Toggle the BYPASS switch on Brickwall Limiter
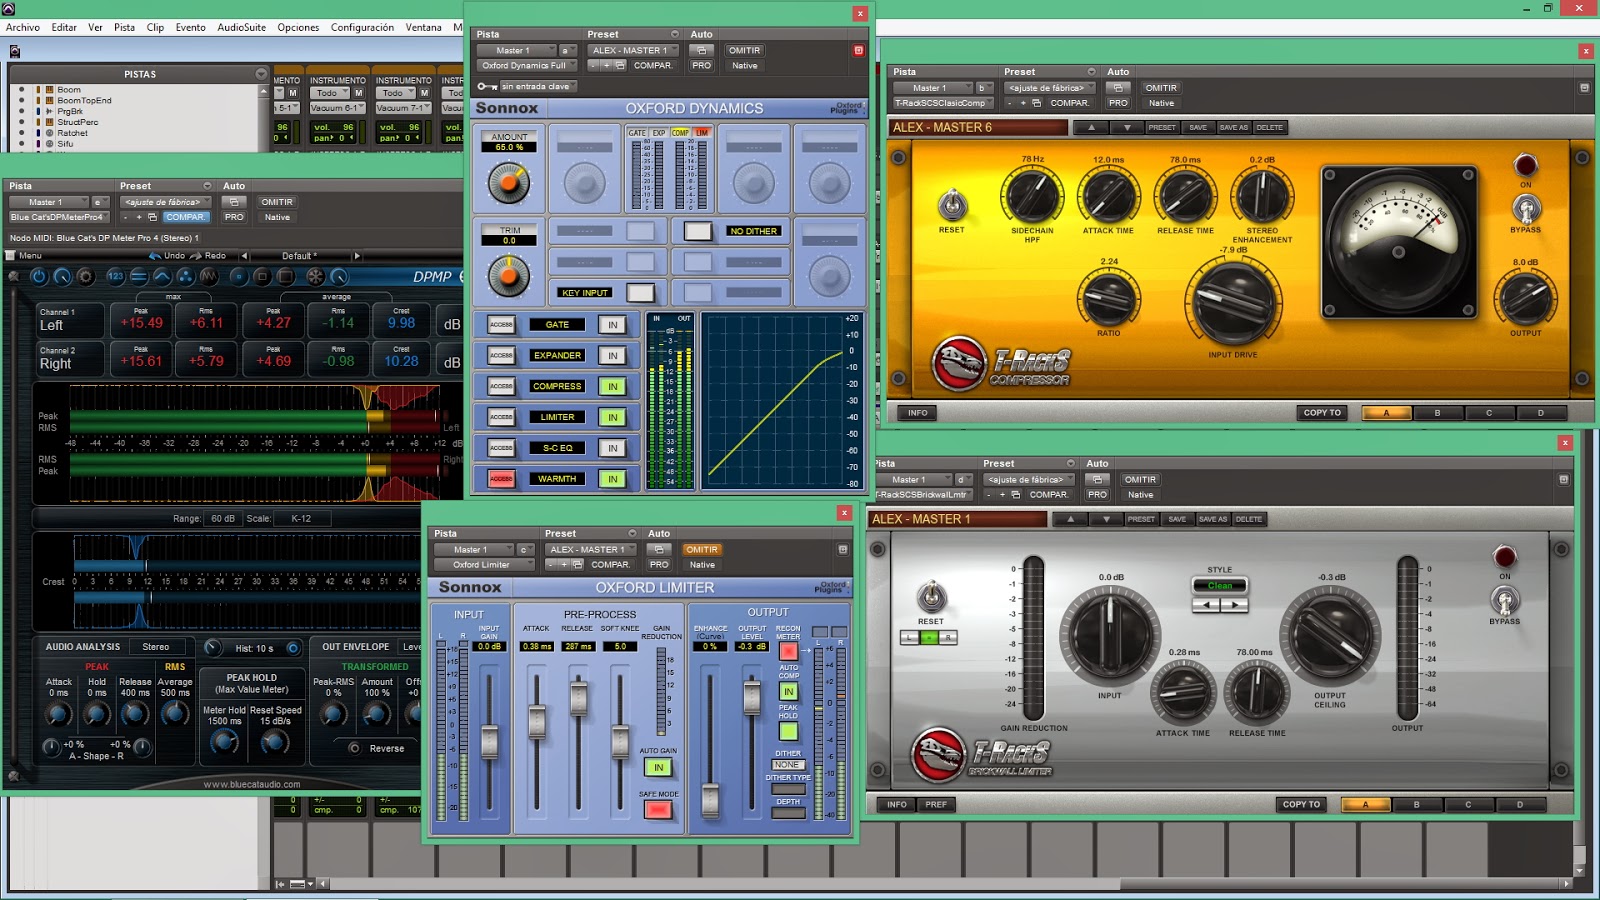Screen dimensions: 1600x900 pos(1504,601)
